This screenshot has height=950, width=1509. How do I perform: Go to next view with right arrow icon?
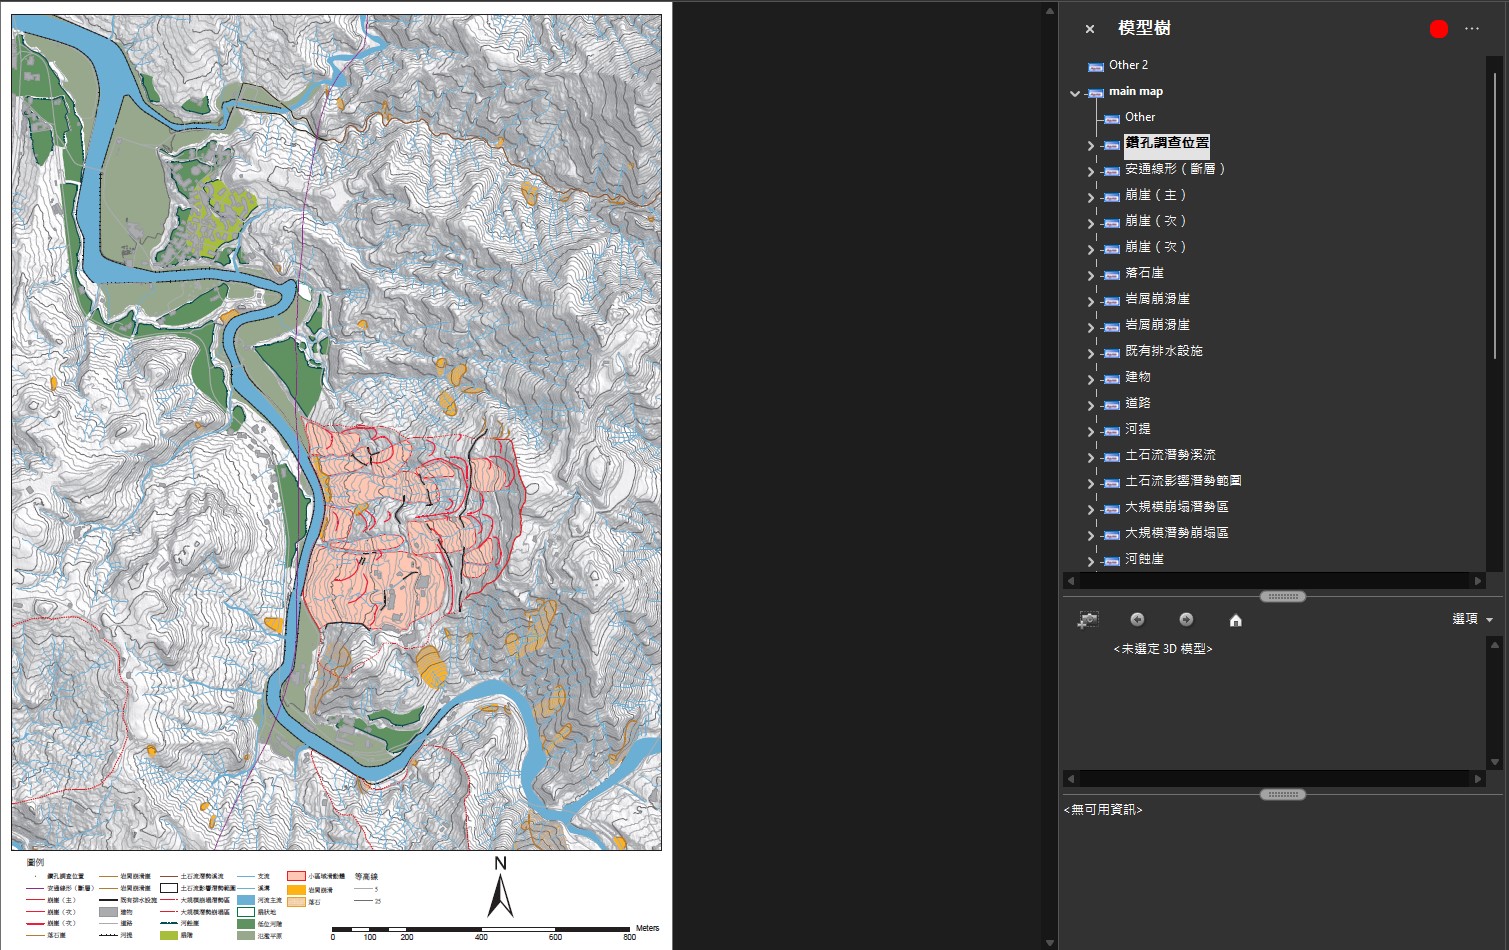click(1186, 620)
